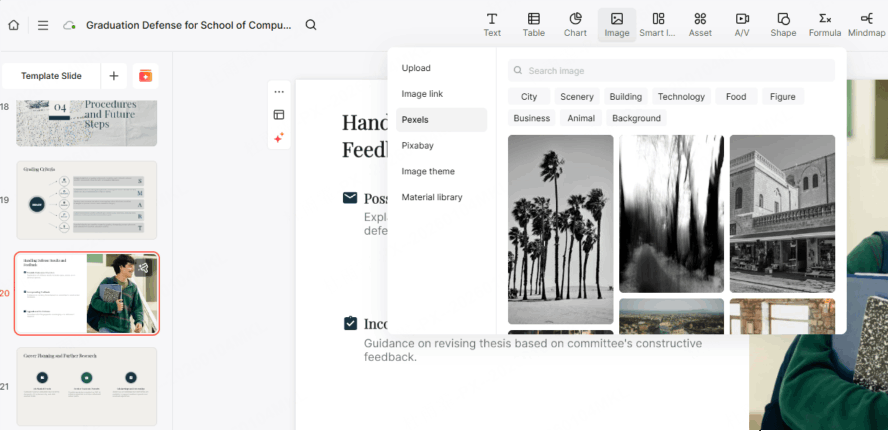The width and height of the screenshot is (888, 431).
Task: Open the Mindmap tool
Action: (866, 25)
